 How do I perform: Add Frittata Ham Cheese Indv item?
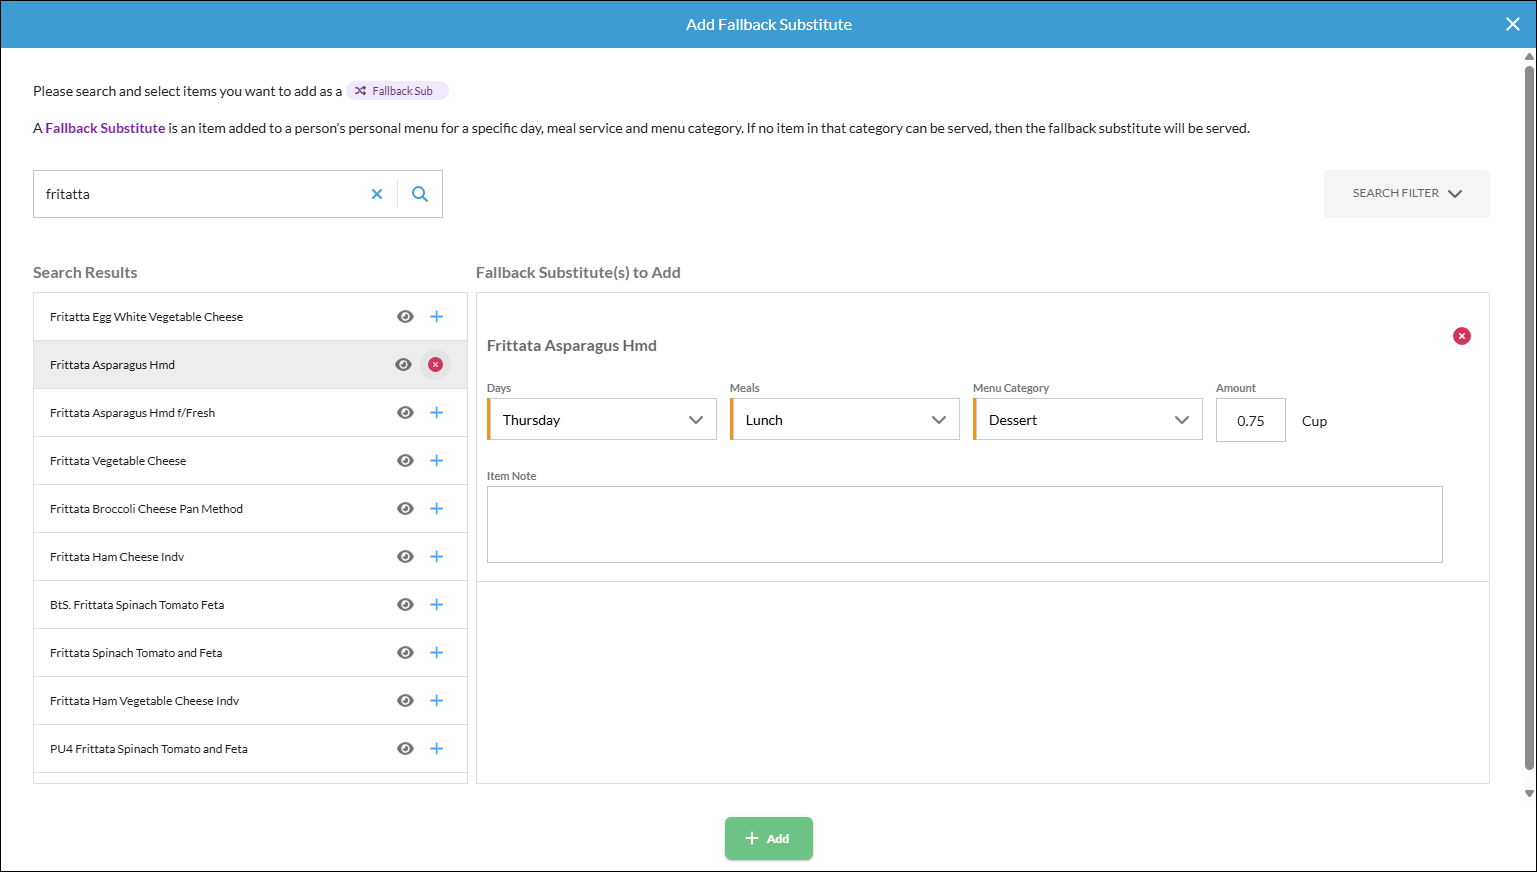tap(436, 557)
